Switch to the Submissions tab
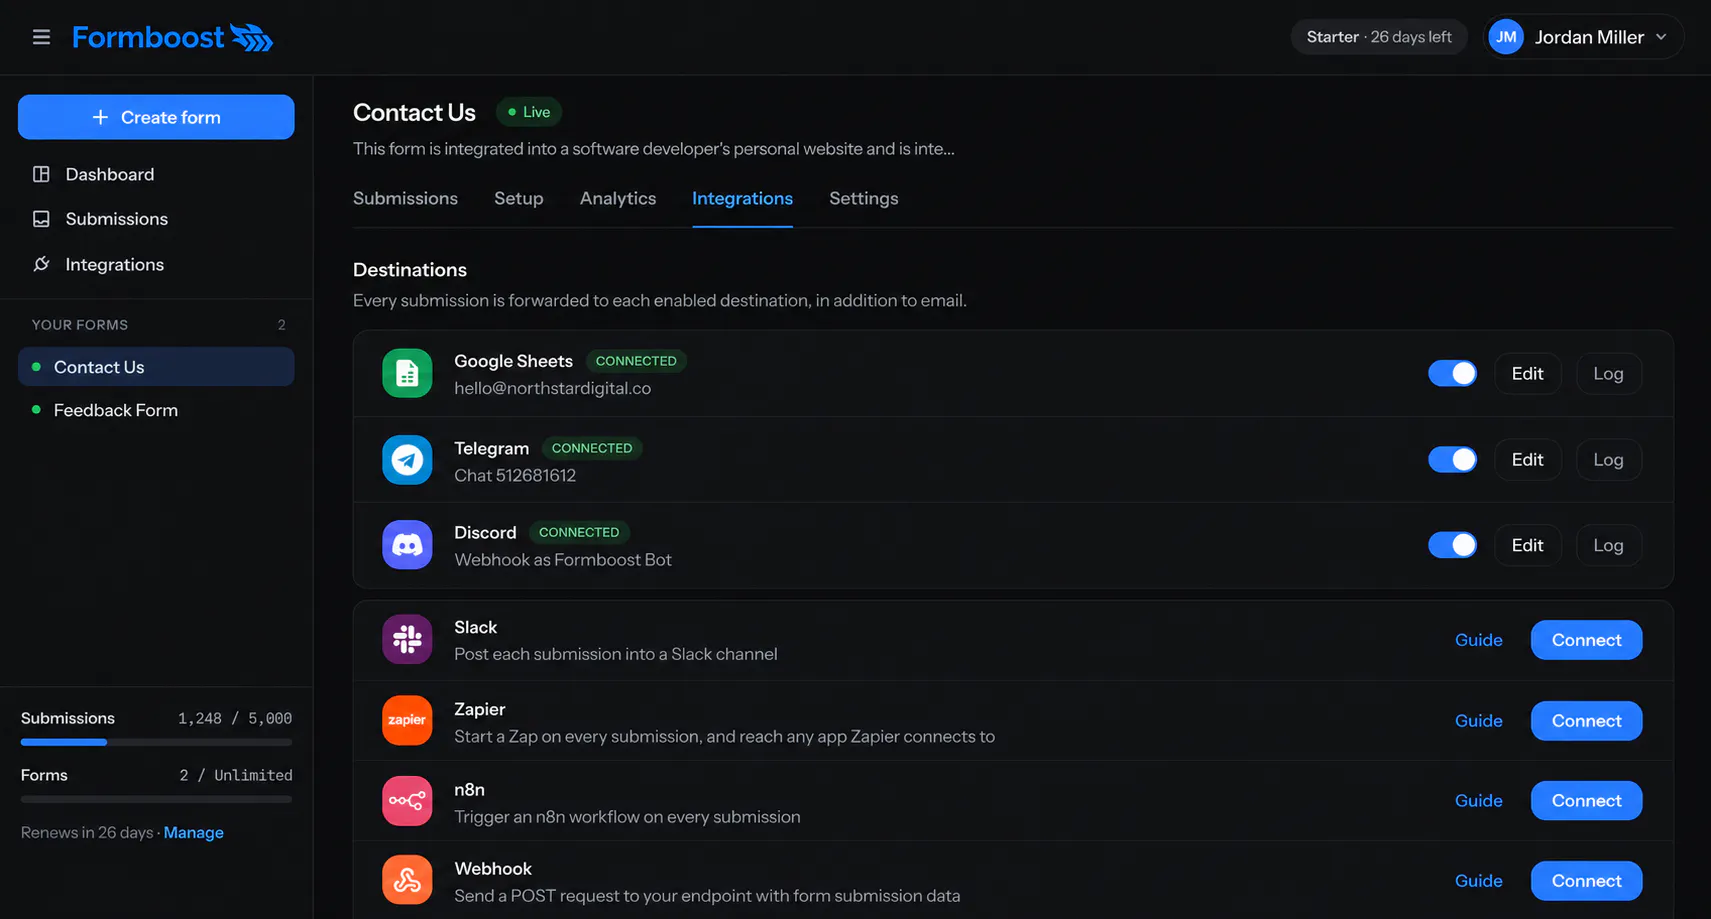This screenshot has height=919, width=1711. [x=405, y=198]
